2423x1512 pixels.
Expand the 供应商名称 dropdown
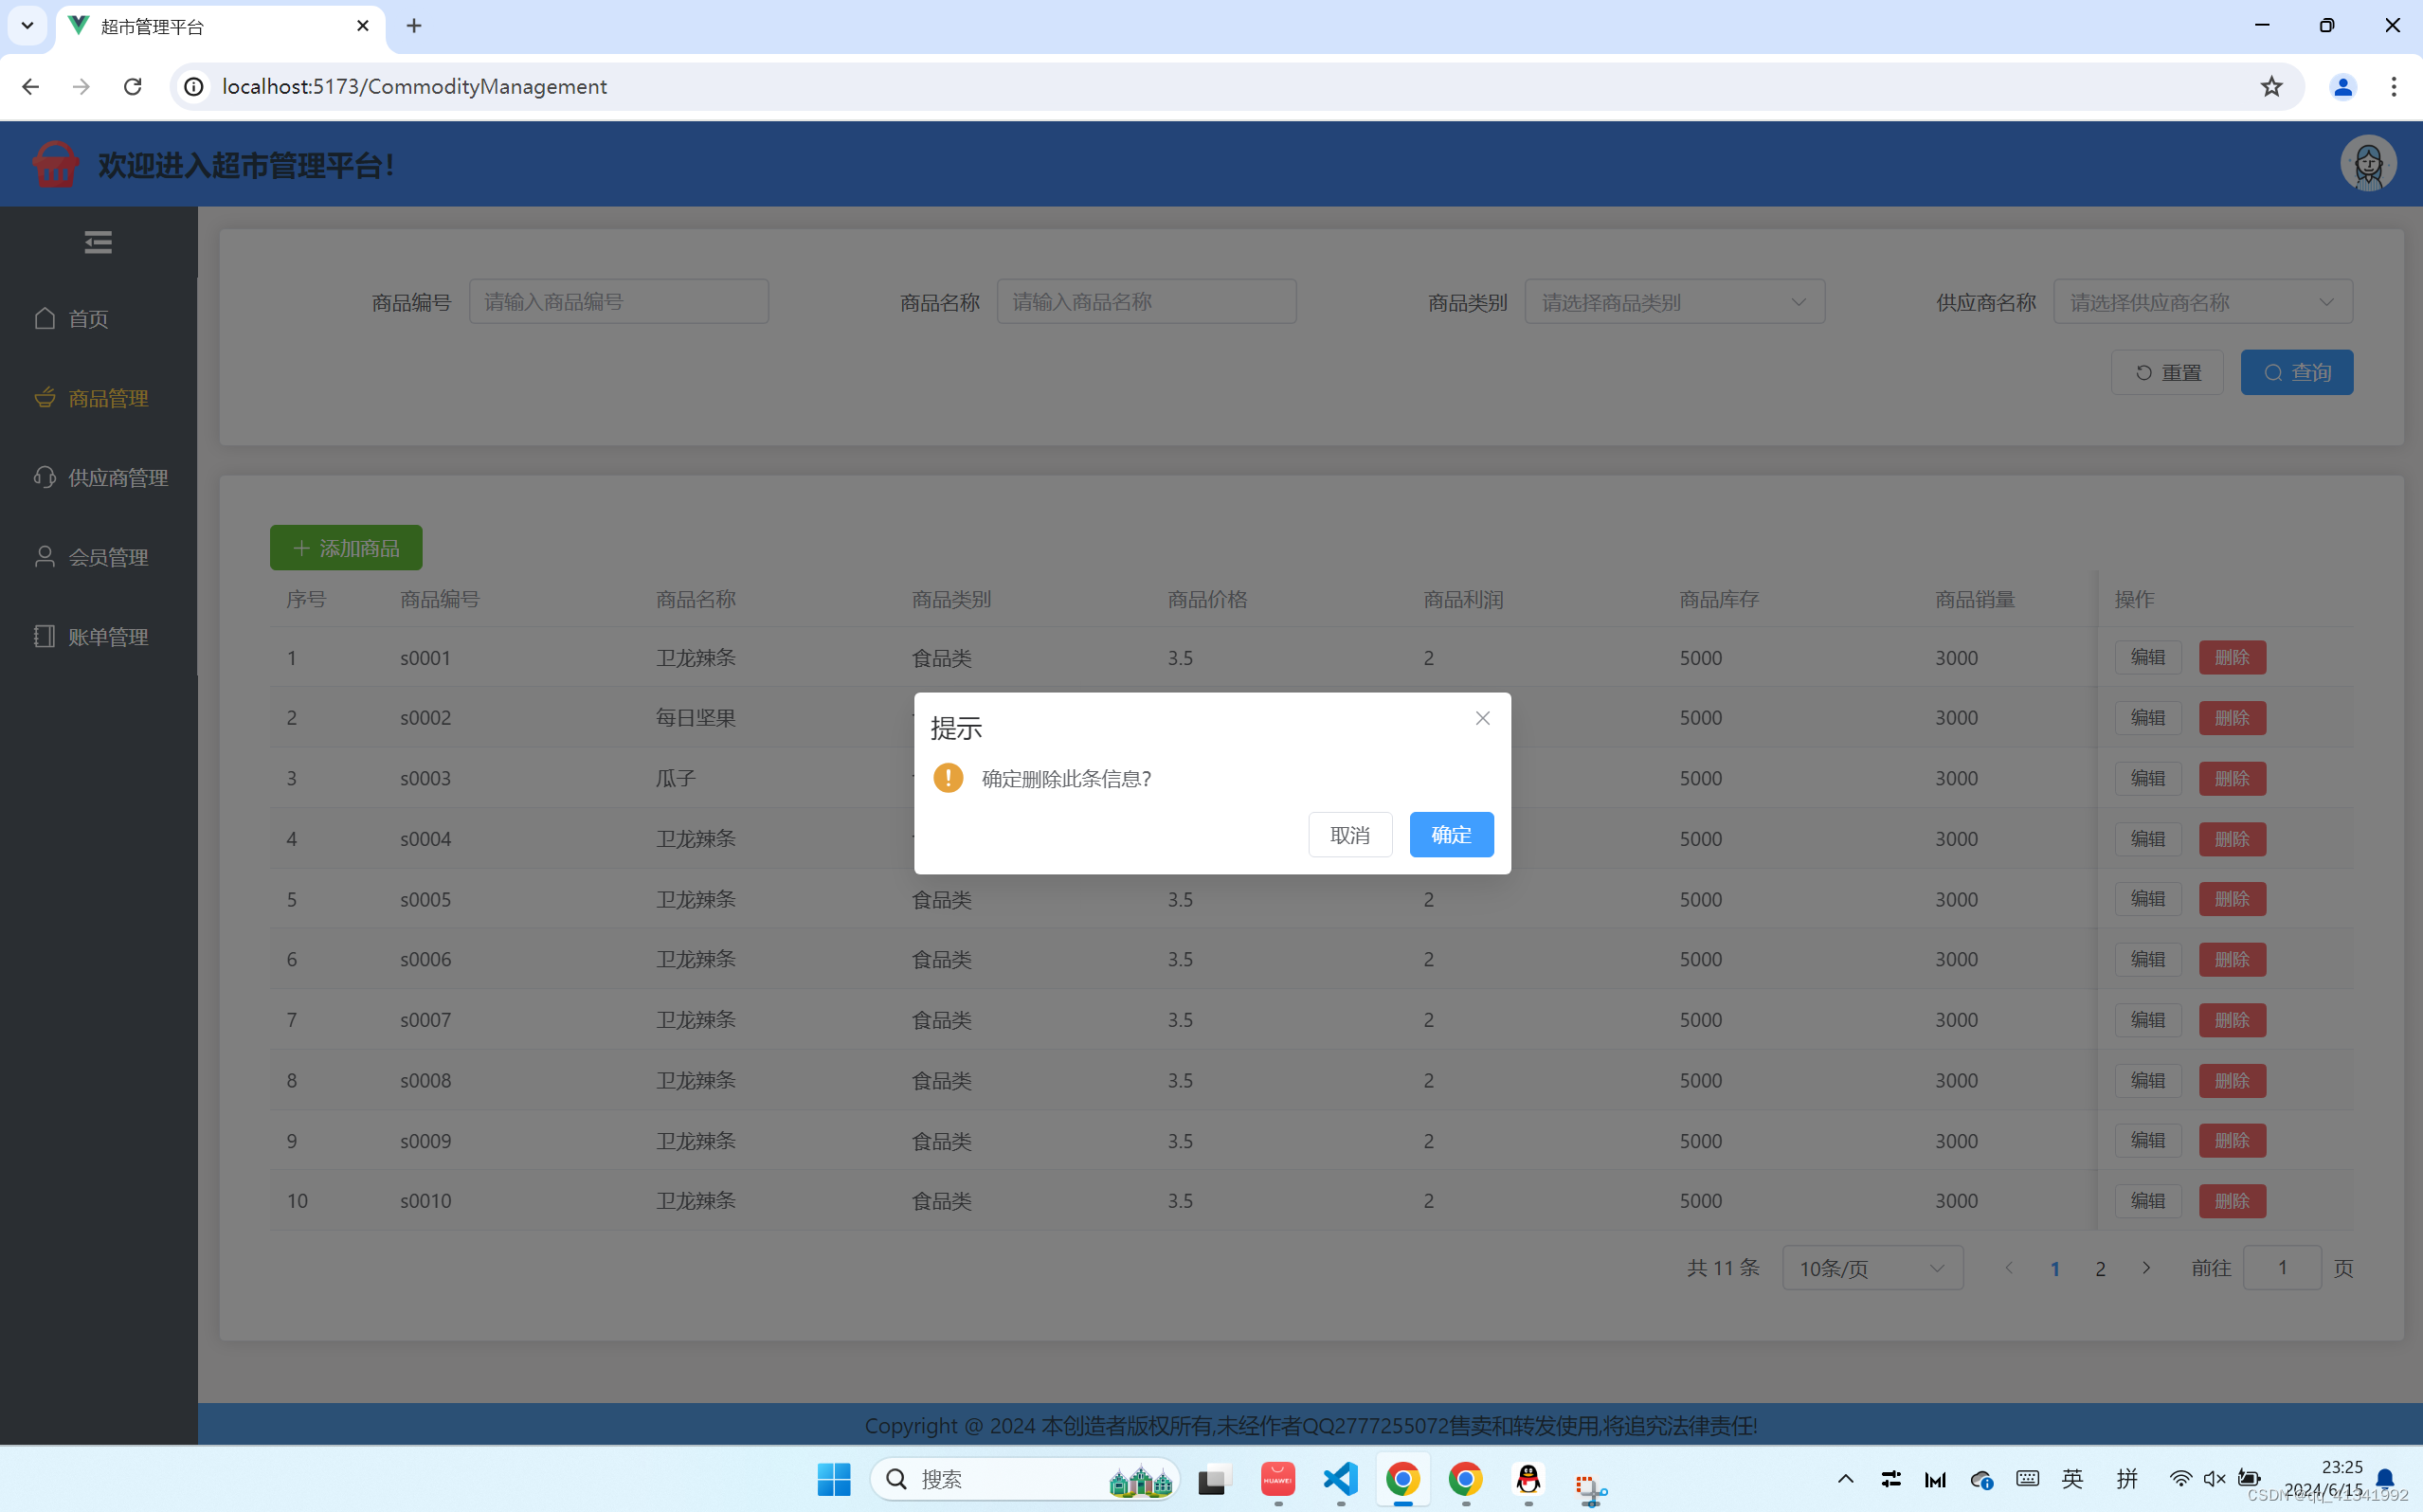coord(2202,302)
